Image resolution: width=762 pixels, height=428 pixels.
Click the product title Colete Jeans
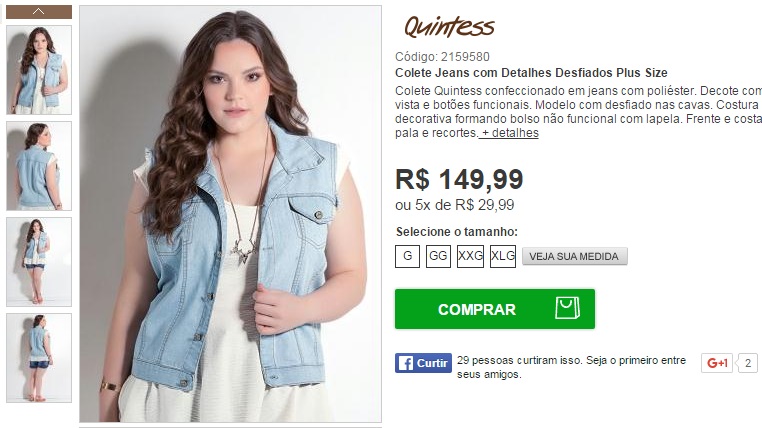(x=531, y=73)
